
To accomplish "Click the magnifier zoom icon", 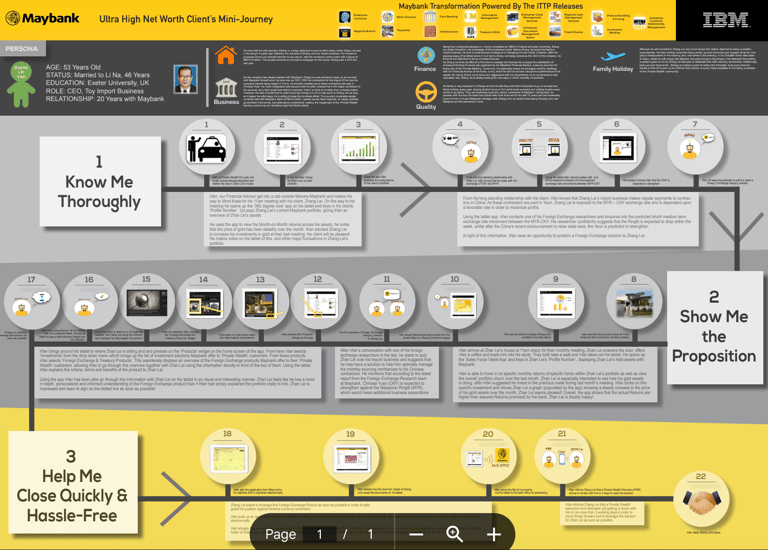I will (x=455, y=534).
